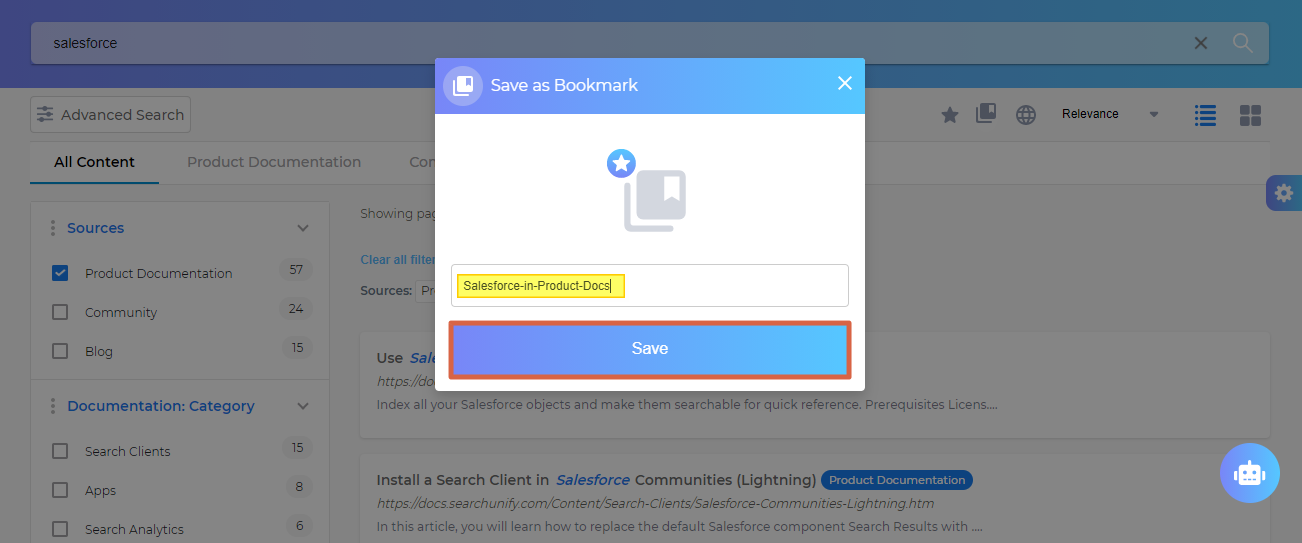The image size is (1302, 543).
Task: Collapse the Documentation: Category section
Action: [303, 406]
